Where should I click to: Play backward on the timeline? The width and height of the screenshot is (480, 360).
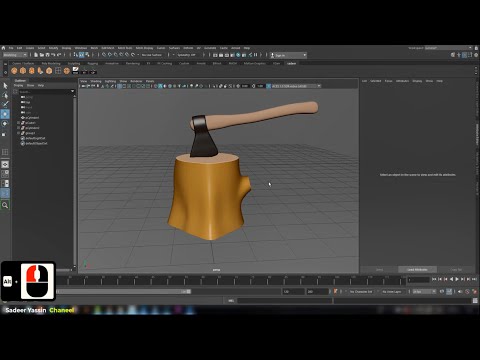(451, 279)
